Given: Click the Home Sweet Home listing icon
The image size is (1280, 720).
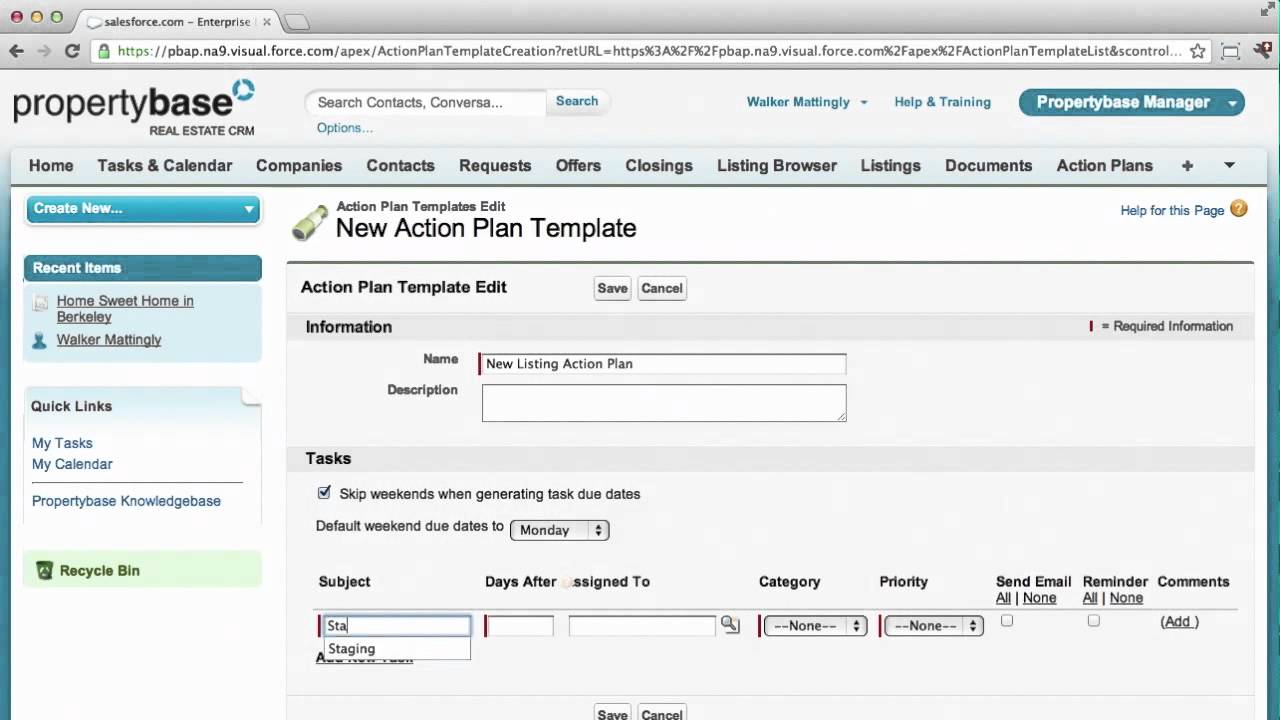Looking at the screenshot, I should tap(40, 302).
